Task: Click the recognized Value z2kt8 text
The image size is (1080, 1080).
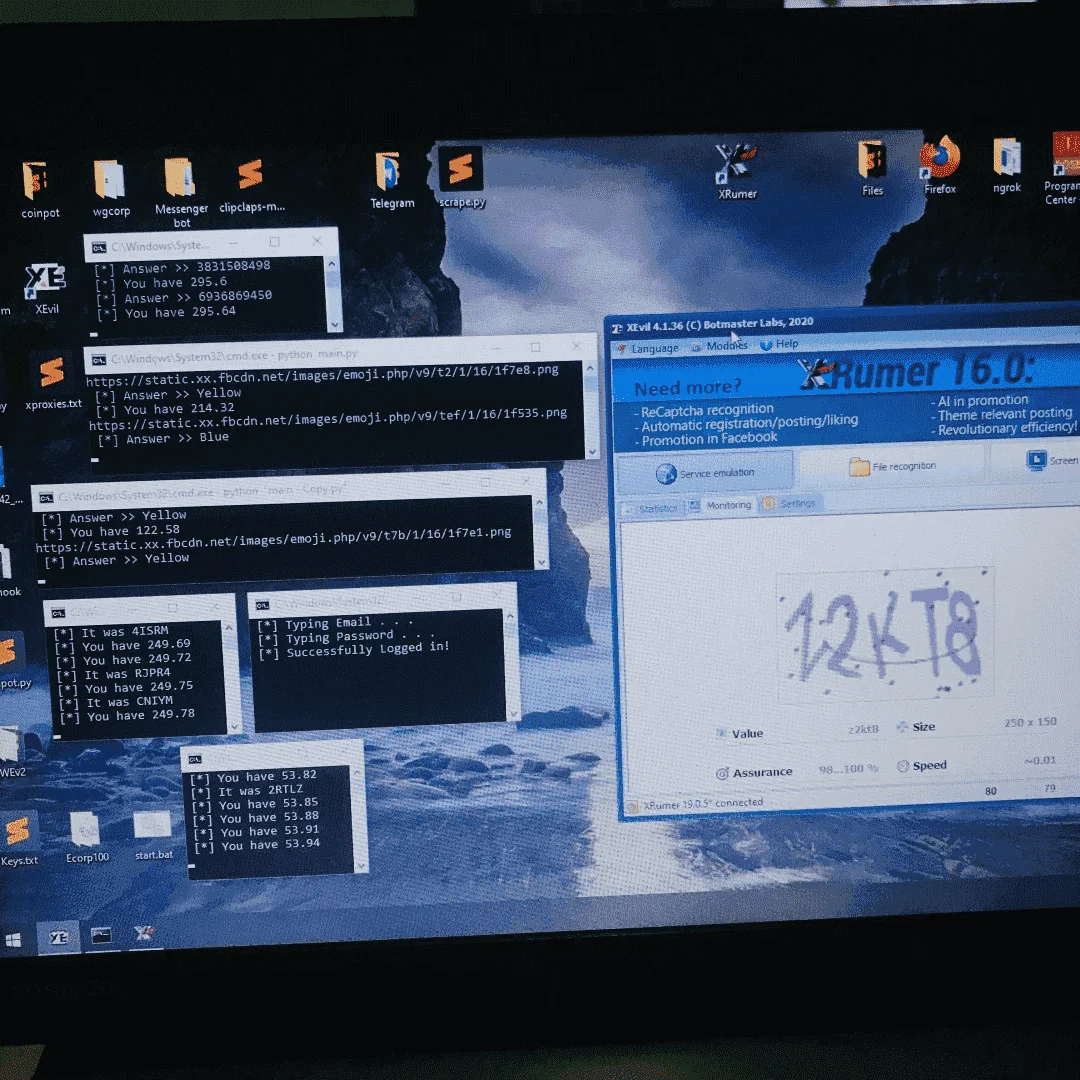Action: (863, 729)
